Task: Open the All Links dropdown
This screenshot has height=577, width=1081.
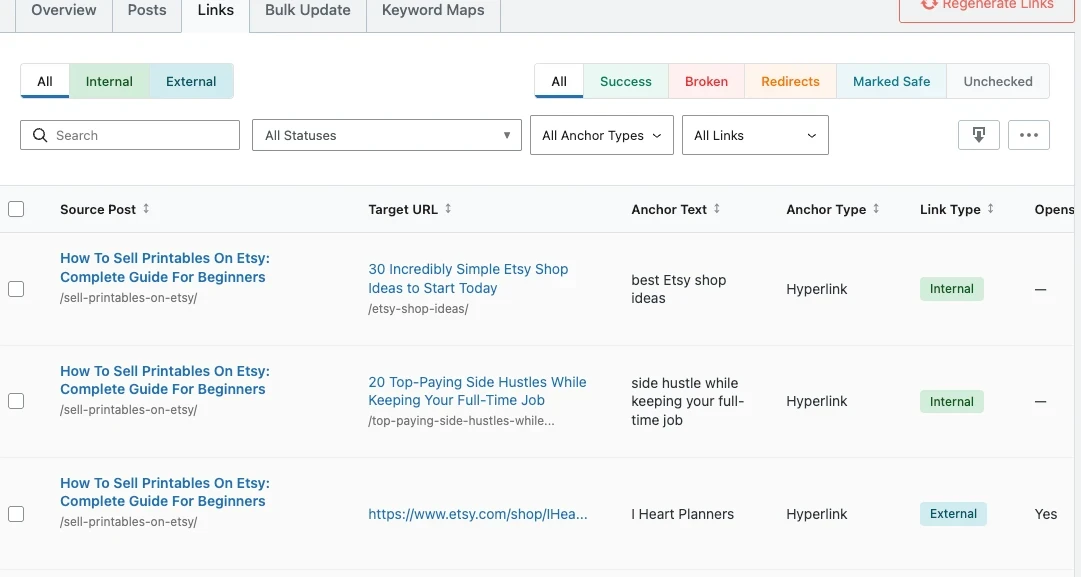Action: pos(755,135)
